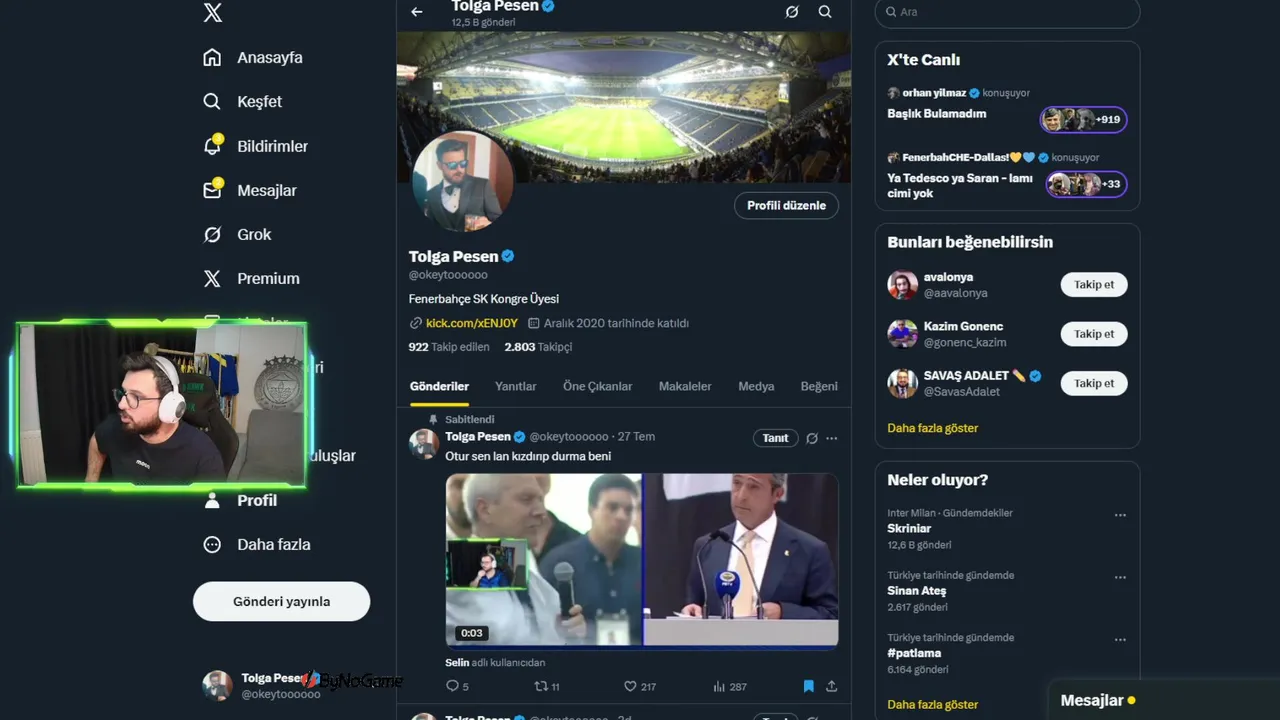Open the pinned post's three-dot menu
The height and width of the screenshot is (720, 1280).
point(831,438)
